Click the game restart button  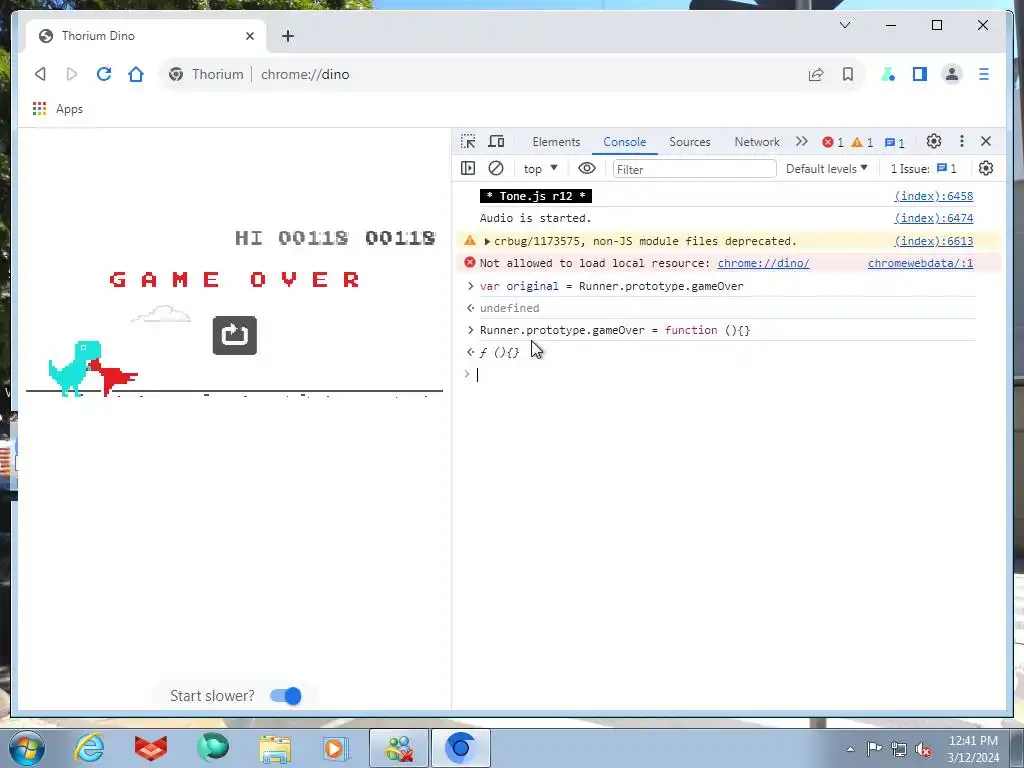pyautogui.click(x=234, y=335)
